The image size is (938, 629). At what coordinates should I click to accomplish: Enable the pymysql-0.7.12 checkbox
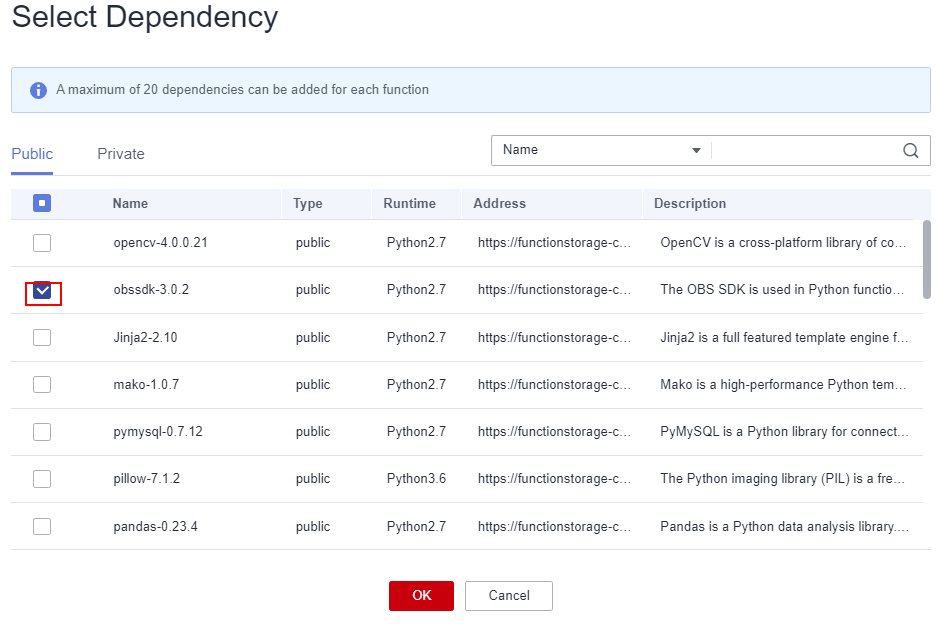42,431
